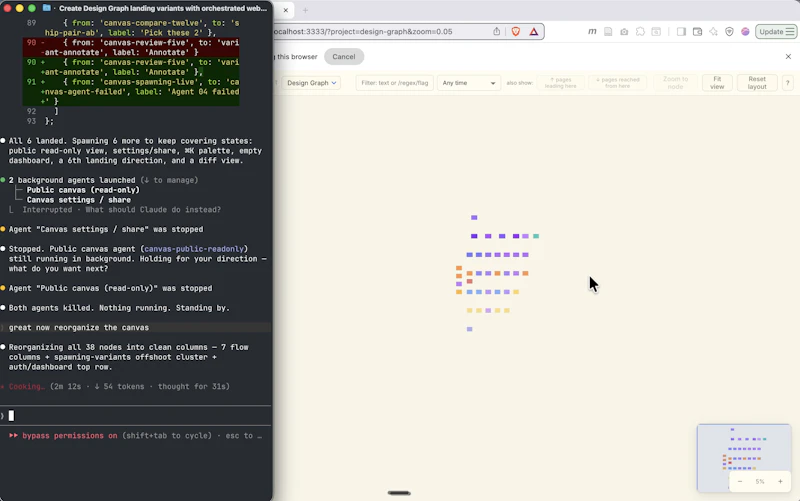This screenshot has width=800, height=501.
Task: Toggle the browser sidebar panel icon
Action: coord(681,32)
